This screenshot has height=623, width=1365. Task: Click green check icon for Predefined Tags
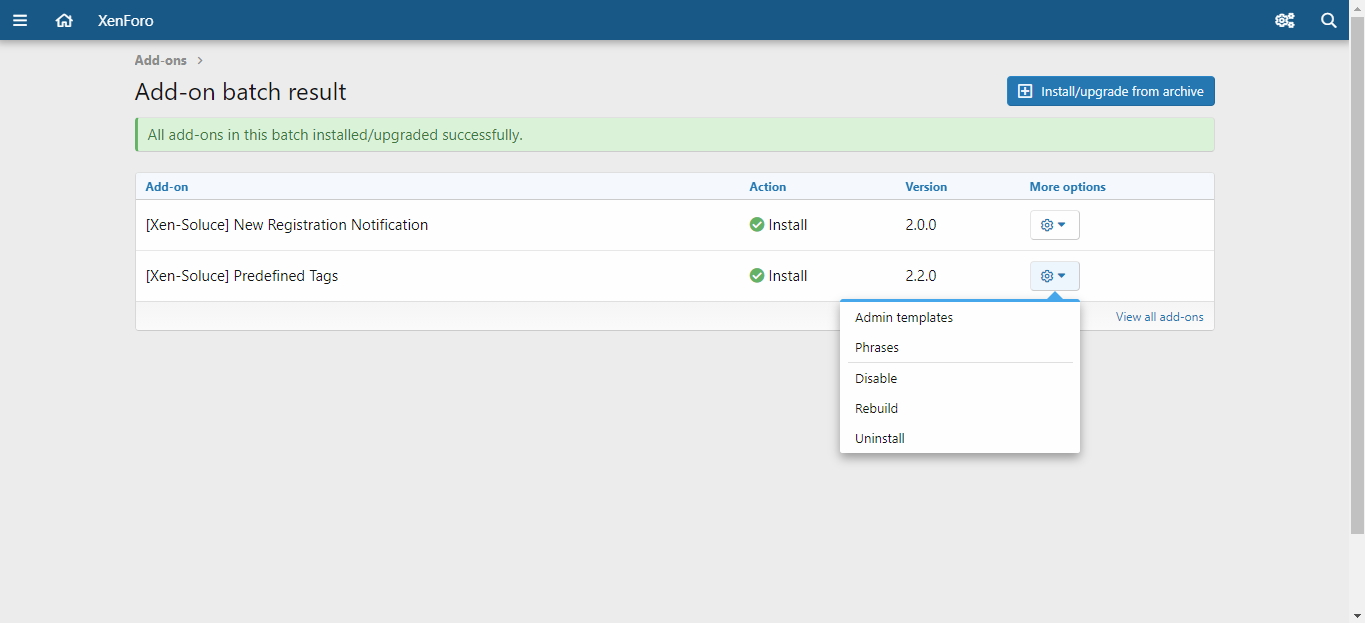click(x=757, y=276)
